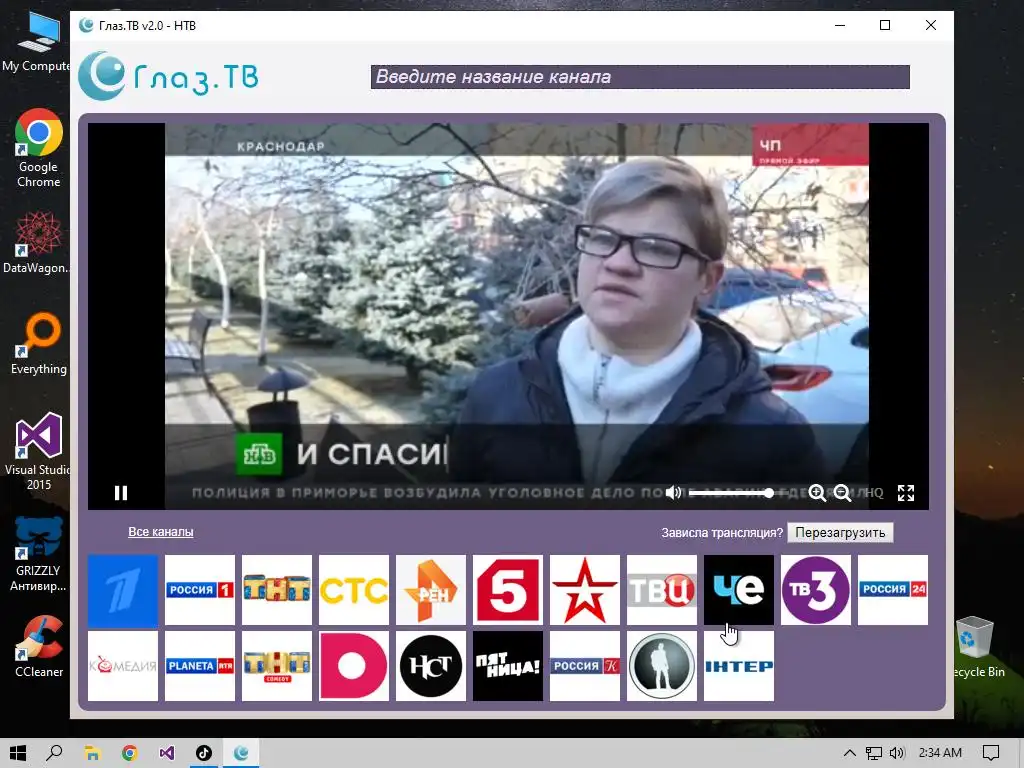
Task: Pause the video playback
Action: click(x=121, y=492)
